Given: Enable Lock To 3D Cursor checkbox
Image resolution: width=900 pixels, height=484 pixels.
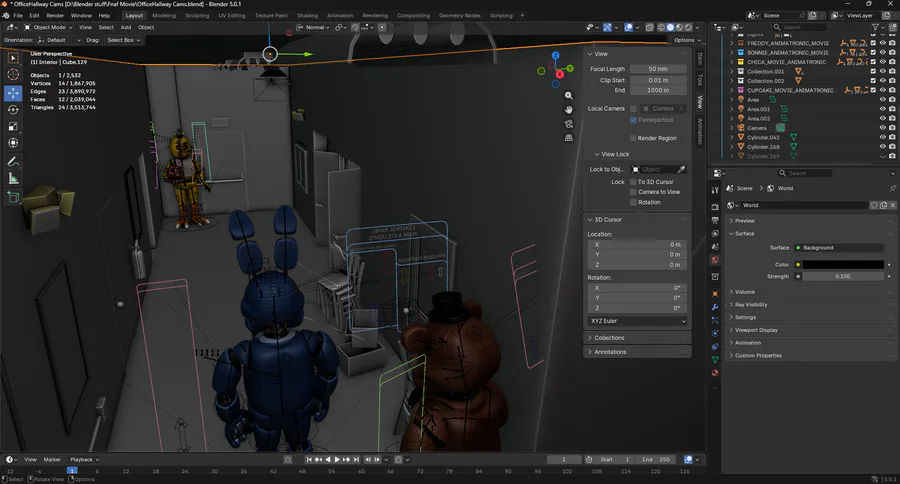Looking at the screenshot, I should [x=633, y=182].
